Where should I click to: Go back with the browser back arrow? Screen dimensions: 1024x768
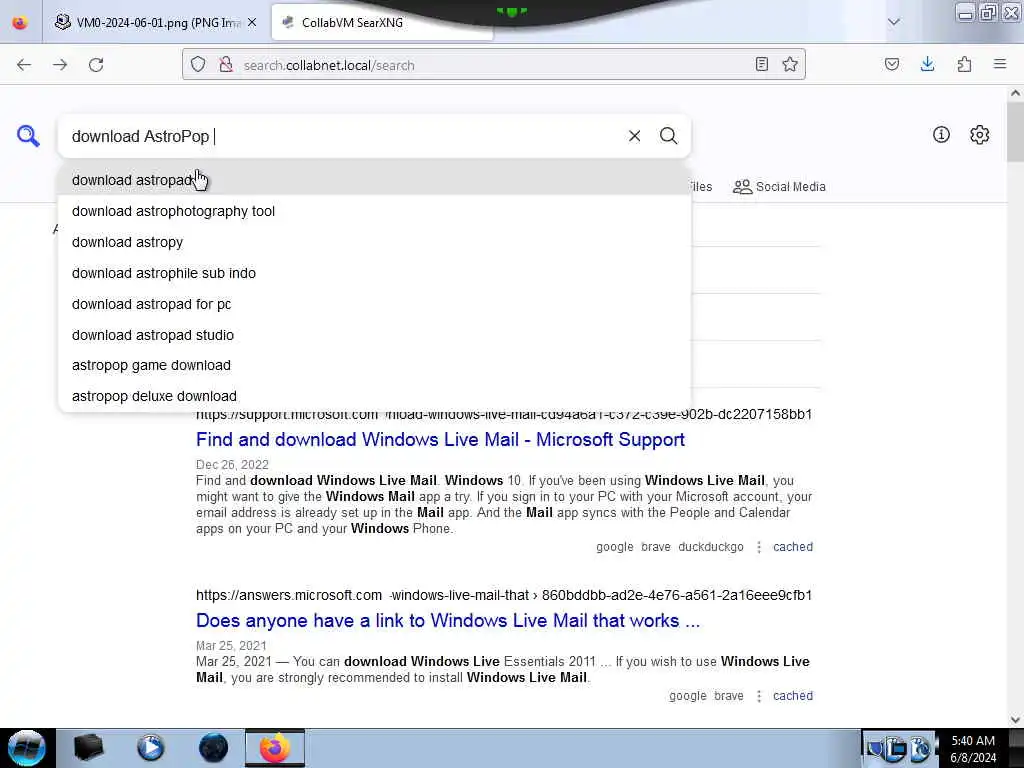tap(24, 65)
